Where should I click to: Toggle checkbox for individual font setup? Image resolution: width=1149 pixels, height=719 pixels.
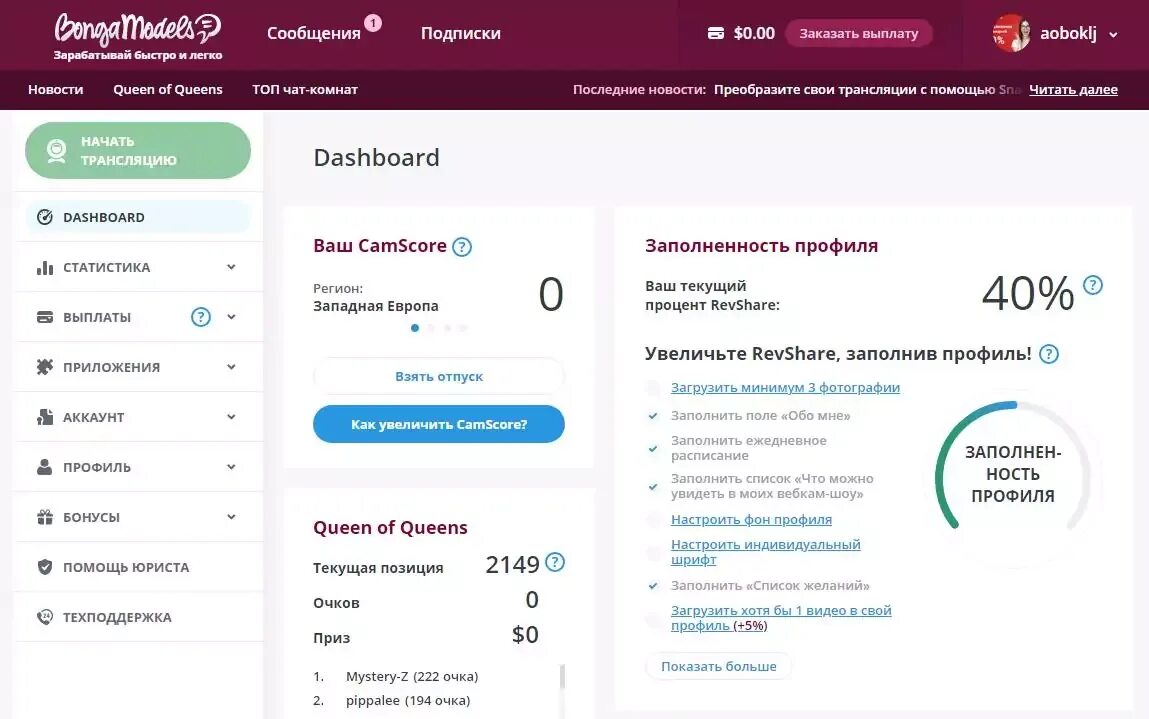click(653, 552)
